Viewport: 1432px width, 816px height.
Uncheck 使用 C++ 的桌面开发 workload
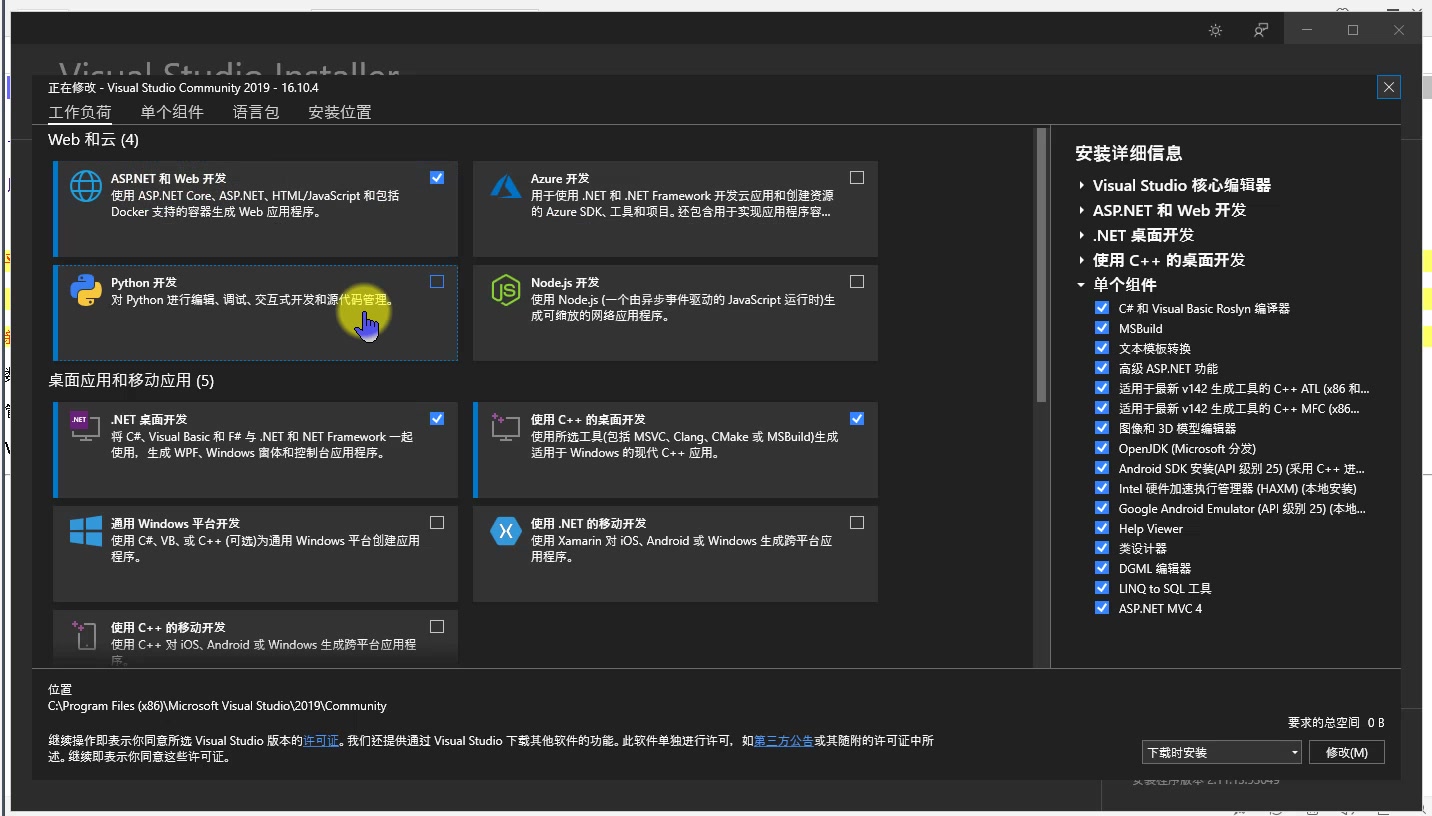(857, 418)
